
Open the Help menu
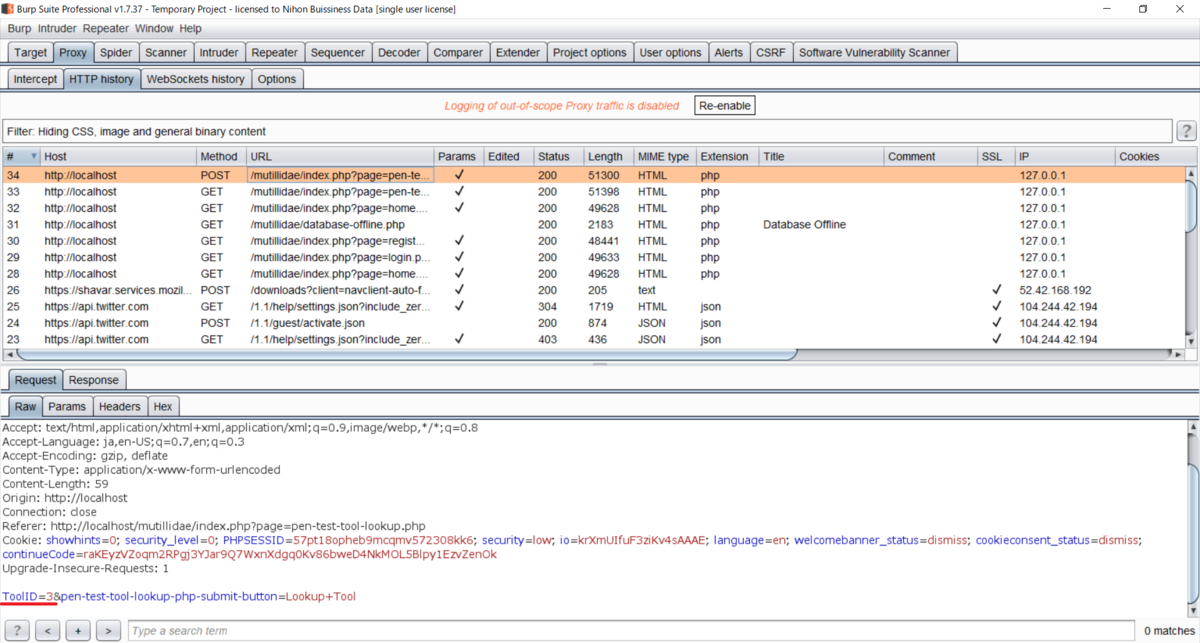[190, 29]
